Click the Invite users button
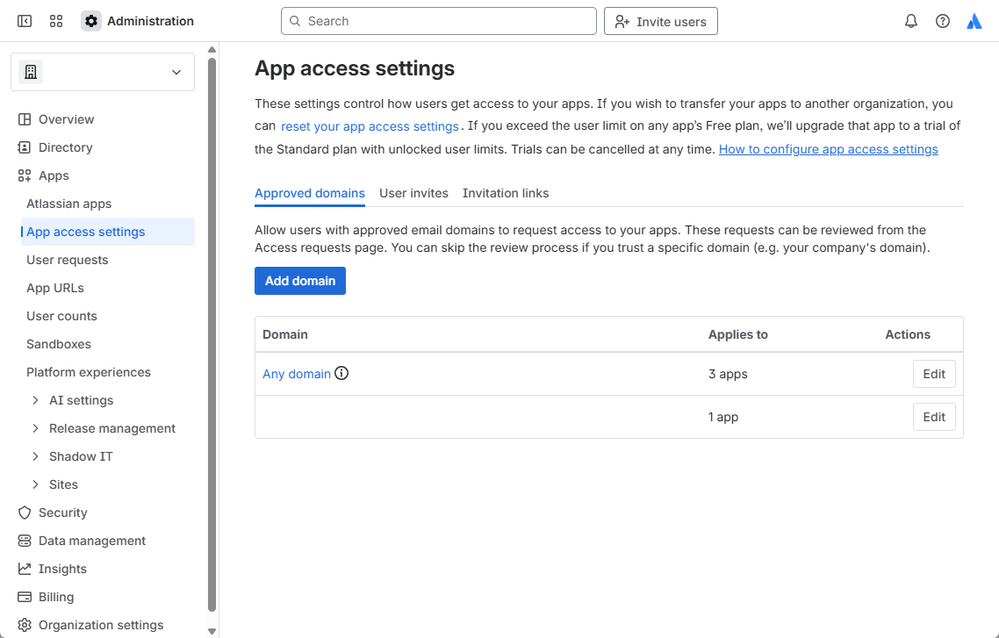Screen dimensions: 999x638 pyautogui.click(x=661, y=21)
